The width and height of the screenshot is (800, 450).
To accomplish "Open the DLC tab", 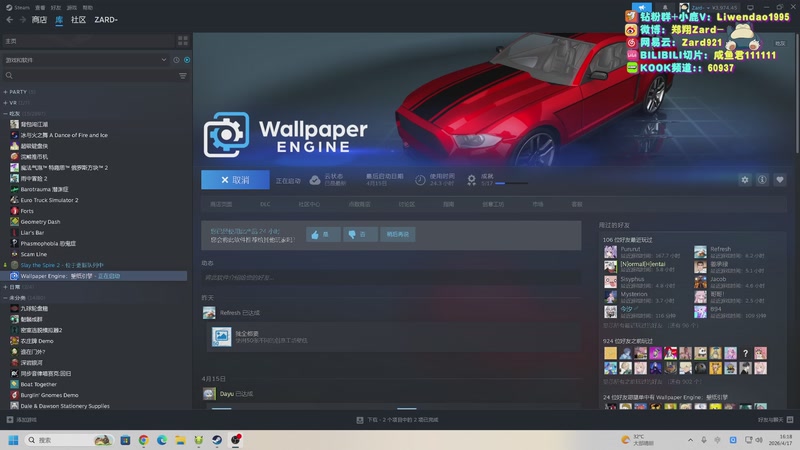I will coord(265,204).
